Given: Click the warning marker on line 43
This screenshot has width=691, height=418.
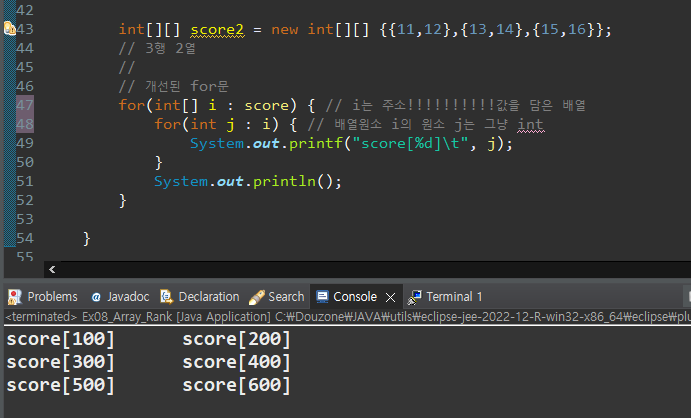Looking at the screenshot, I should click(x=9, y=29).
